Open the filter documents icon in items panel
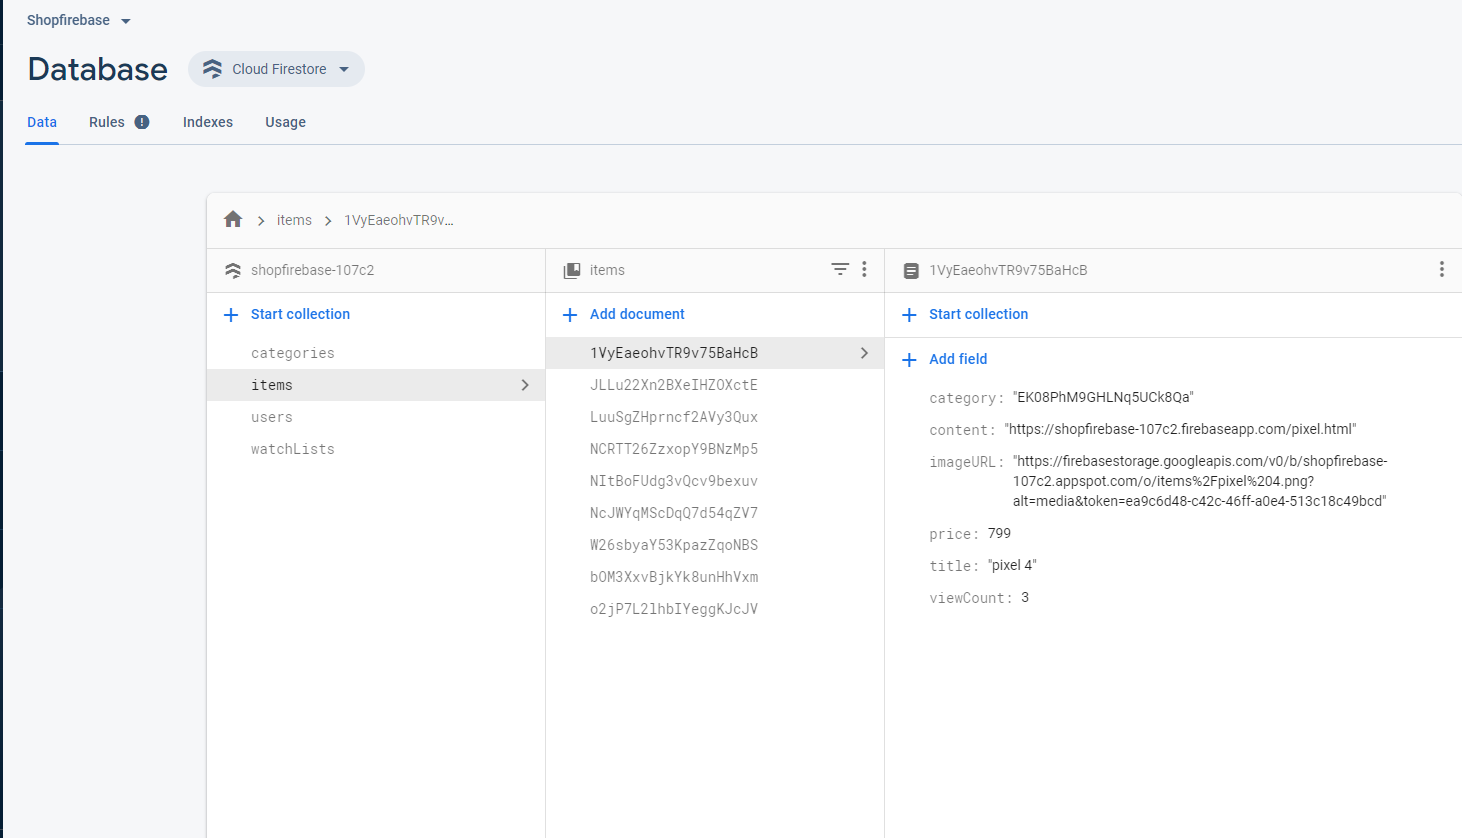The image size is (1462, 838). (x=840, y=269)
